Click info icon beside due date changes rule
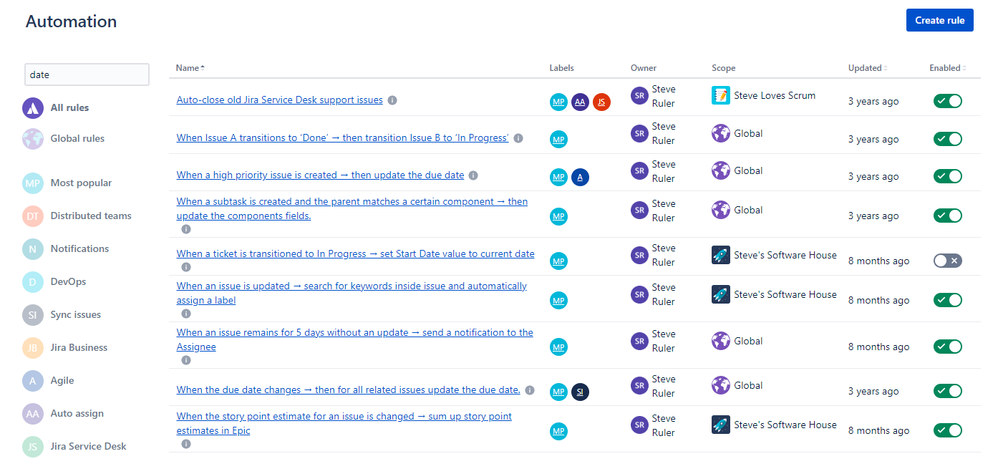 (530, 390)
